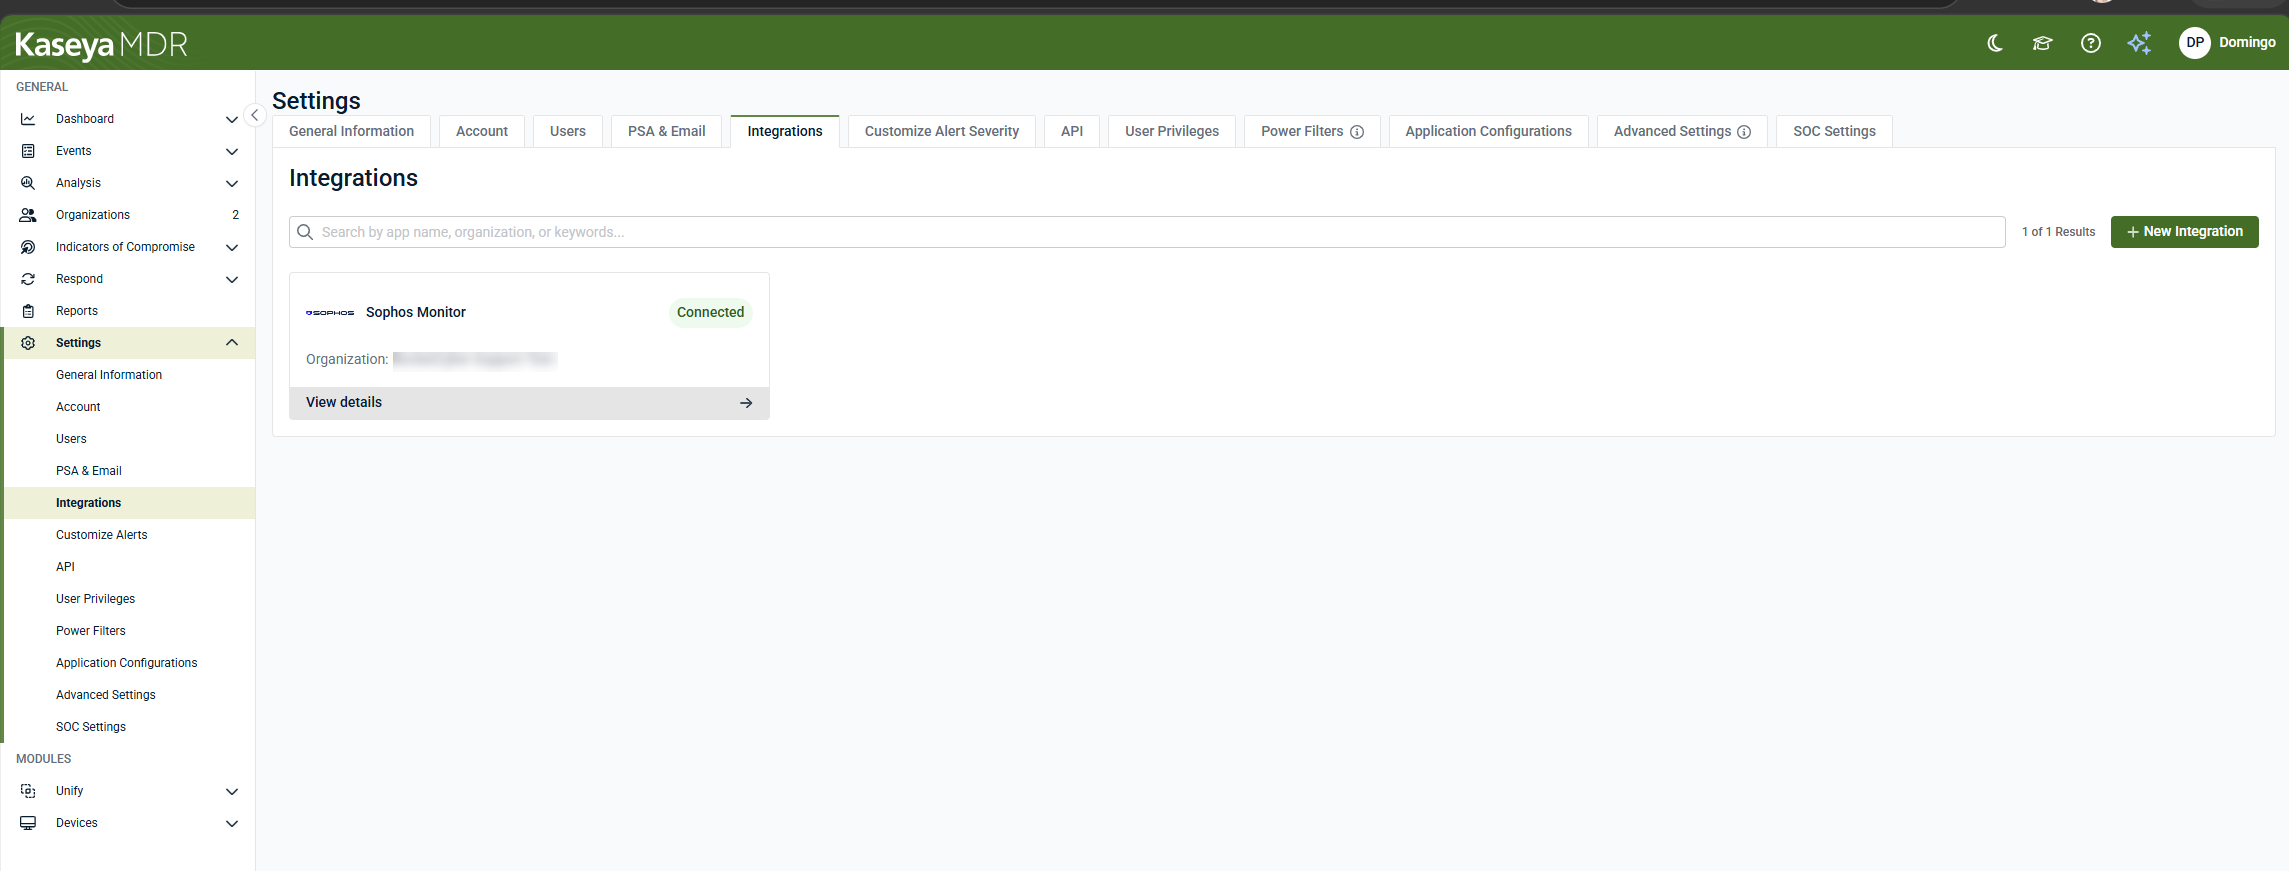Viewport: 2289px width, 871px height.
Task: Switch to the General Information tab
Action: click(351, 131)
